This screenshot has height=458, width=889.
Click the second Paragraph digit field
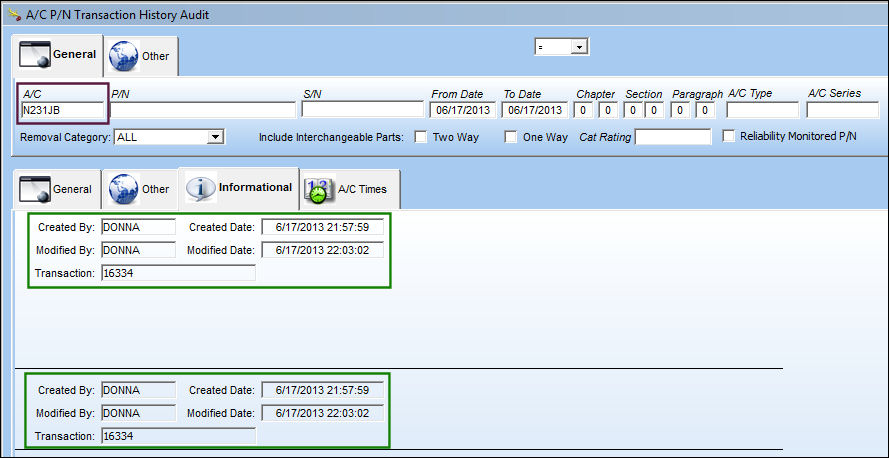(705, 110)
